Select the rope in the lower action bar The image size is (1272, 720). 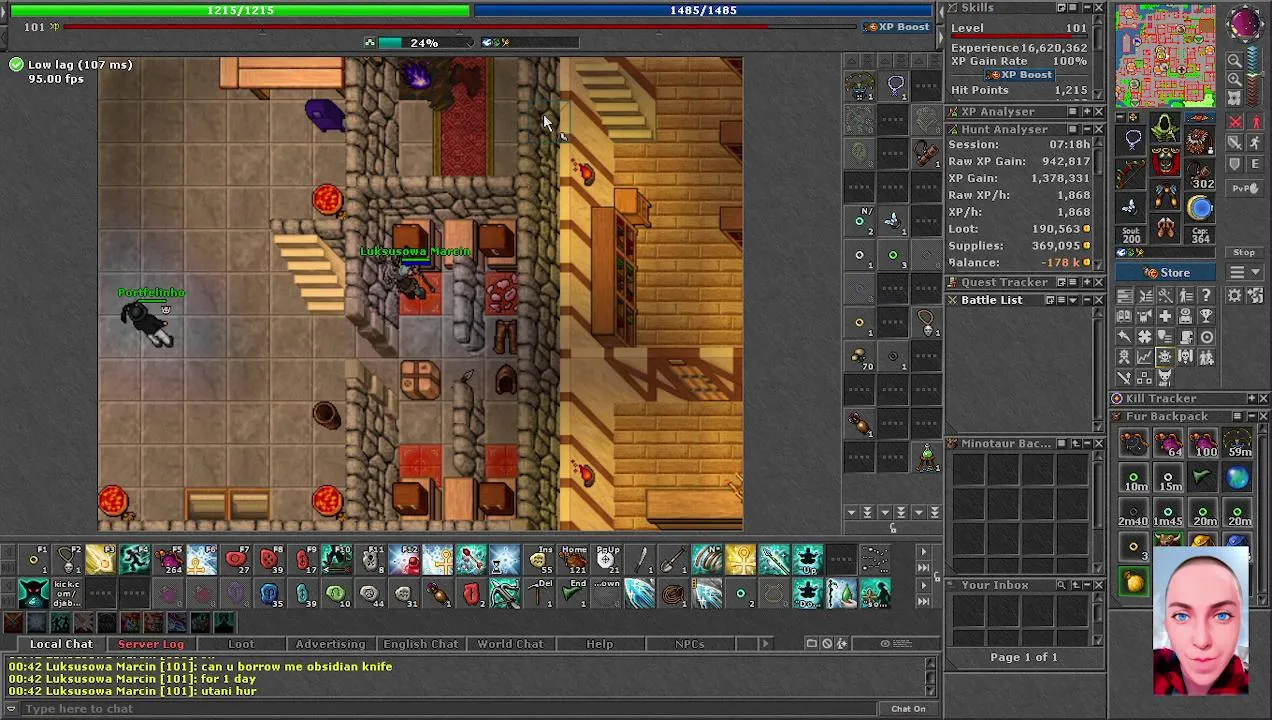pos(674,594)
